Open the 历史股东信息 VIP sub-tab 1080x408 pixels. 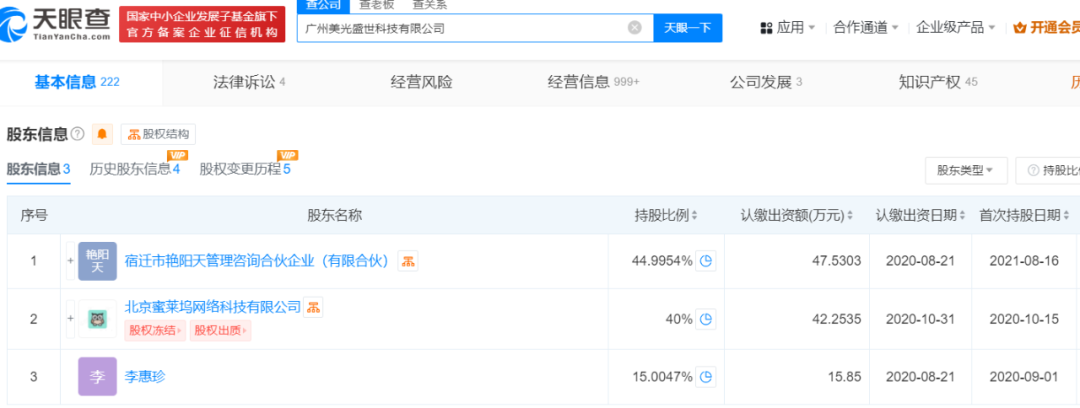[136, 168]
